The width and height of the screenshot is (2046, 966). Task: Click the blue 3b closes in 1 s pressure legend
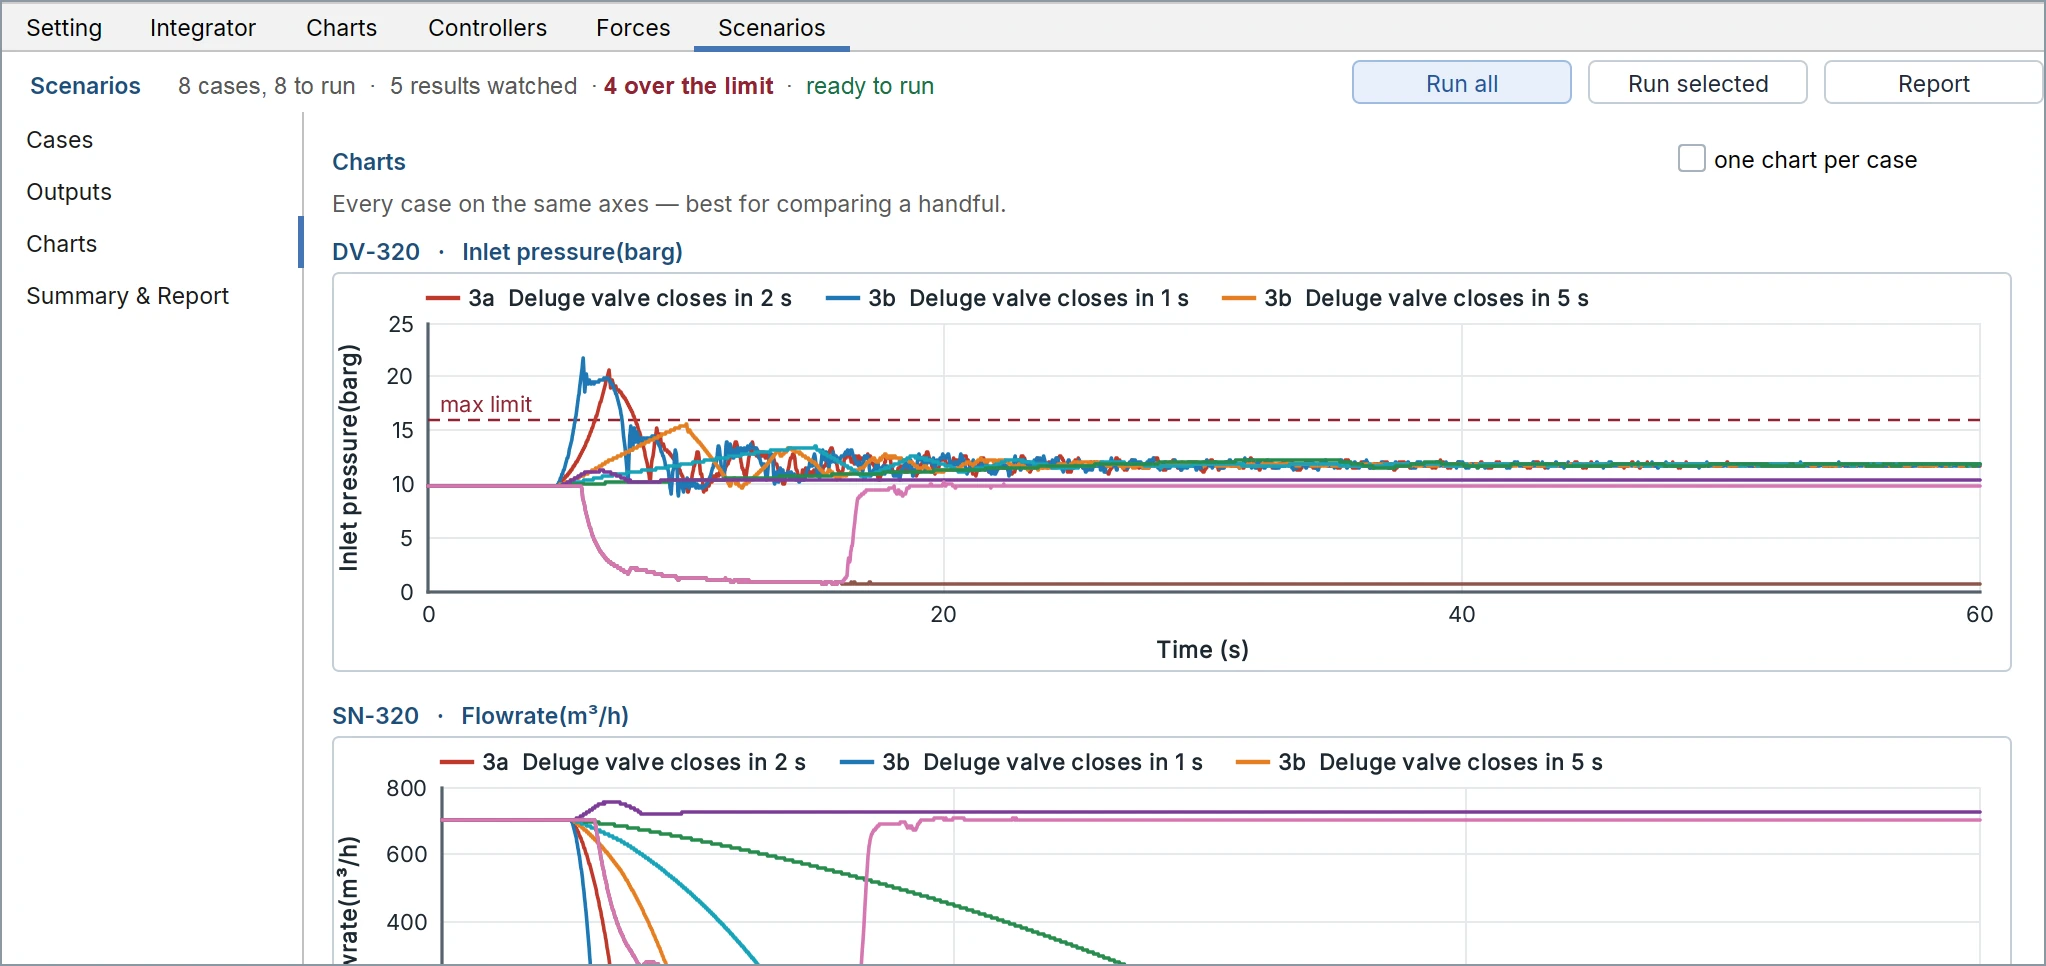(x=1008, y=298)
